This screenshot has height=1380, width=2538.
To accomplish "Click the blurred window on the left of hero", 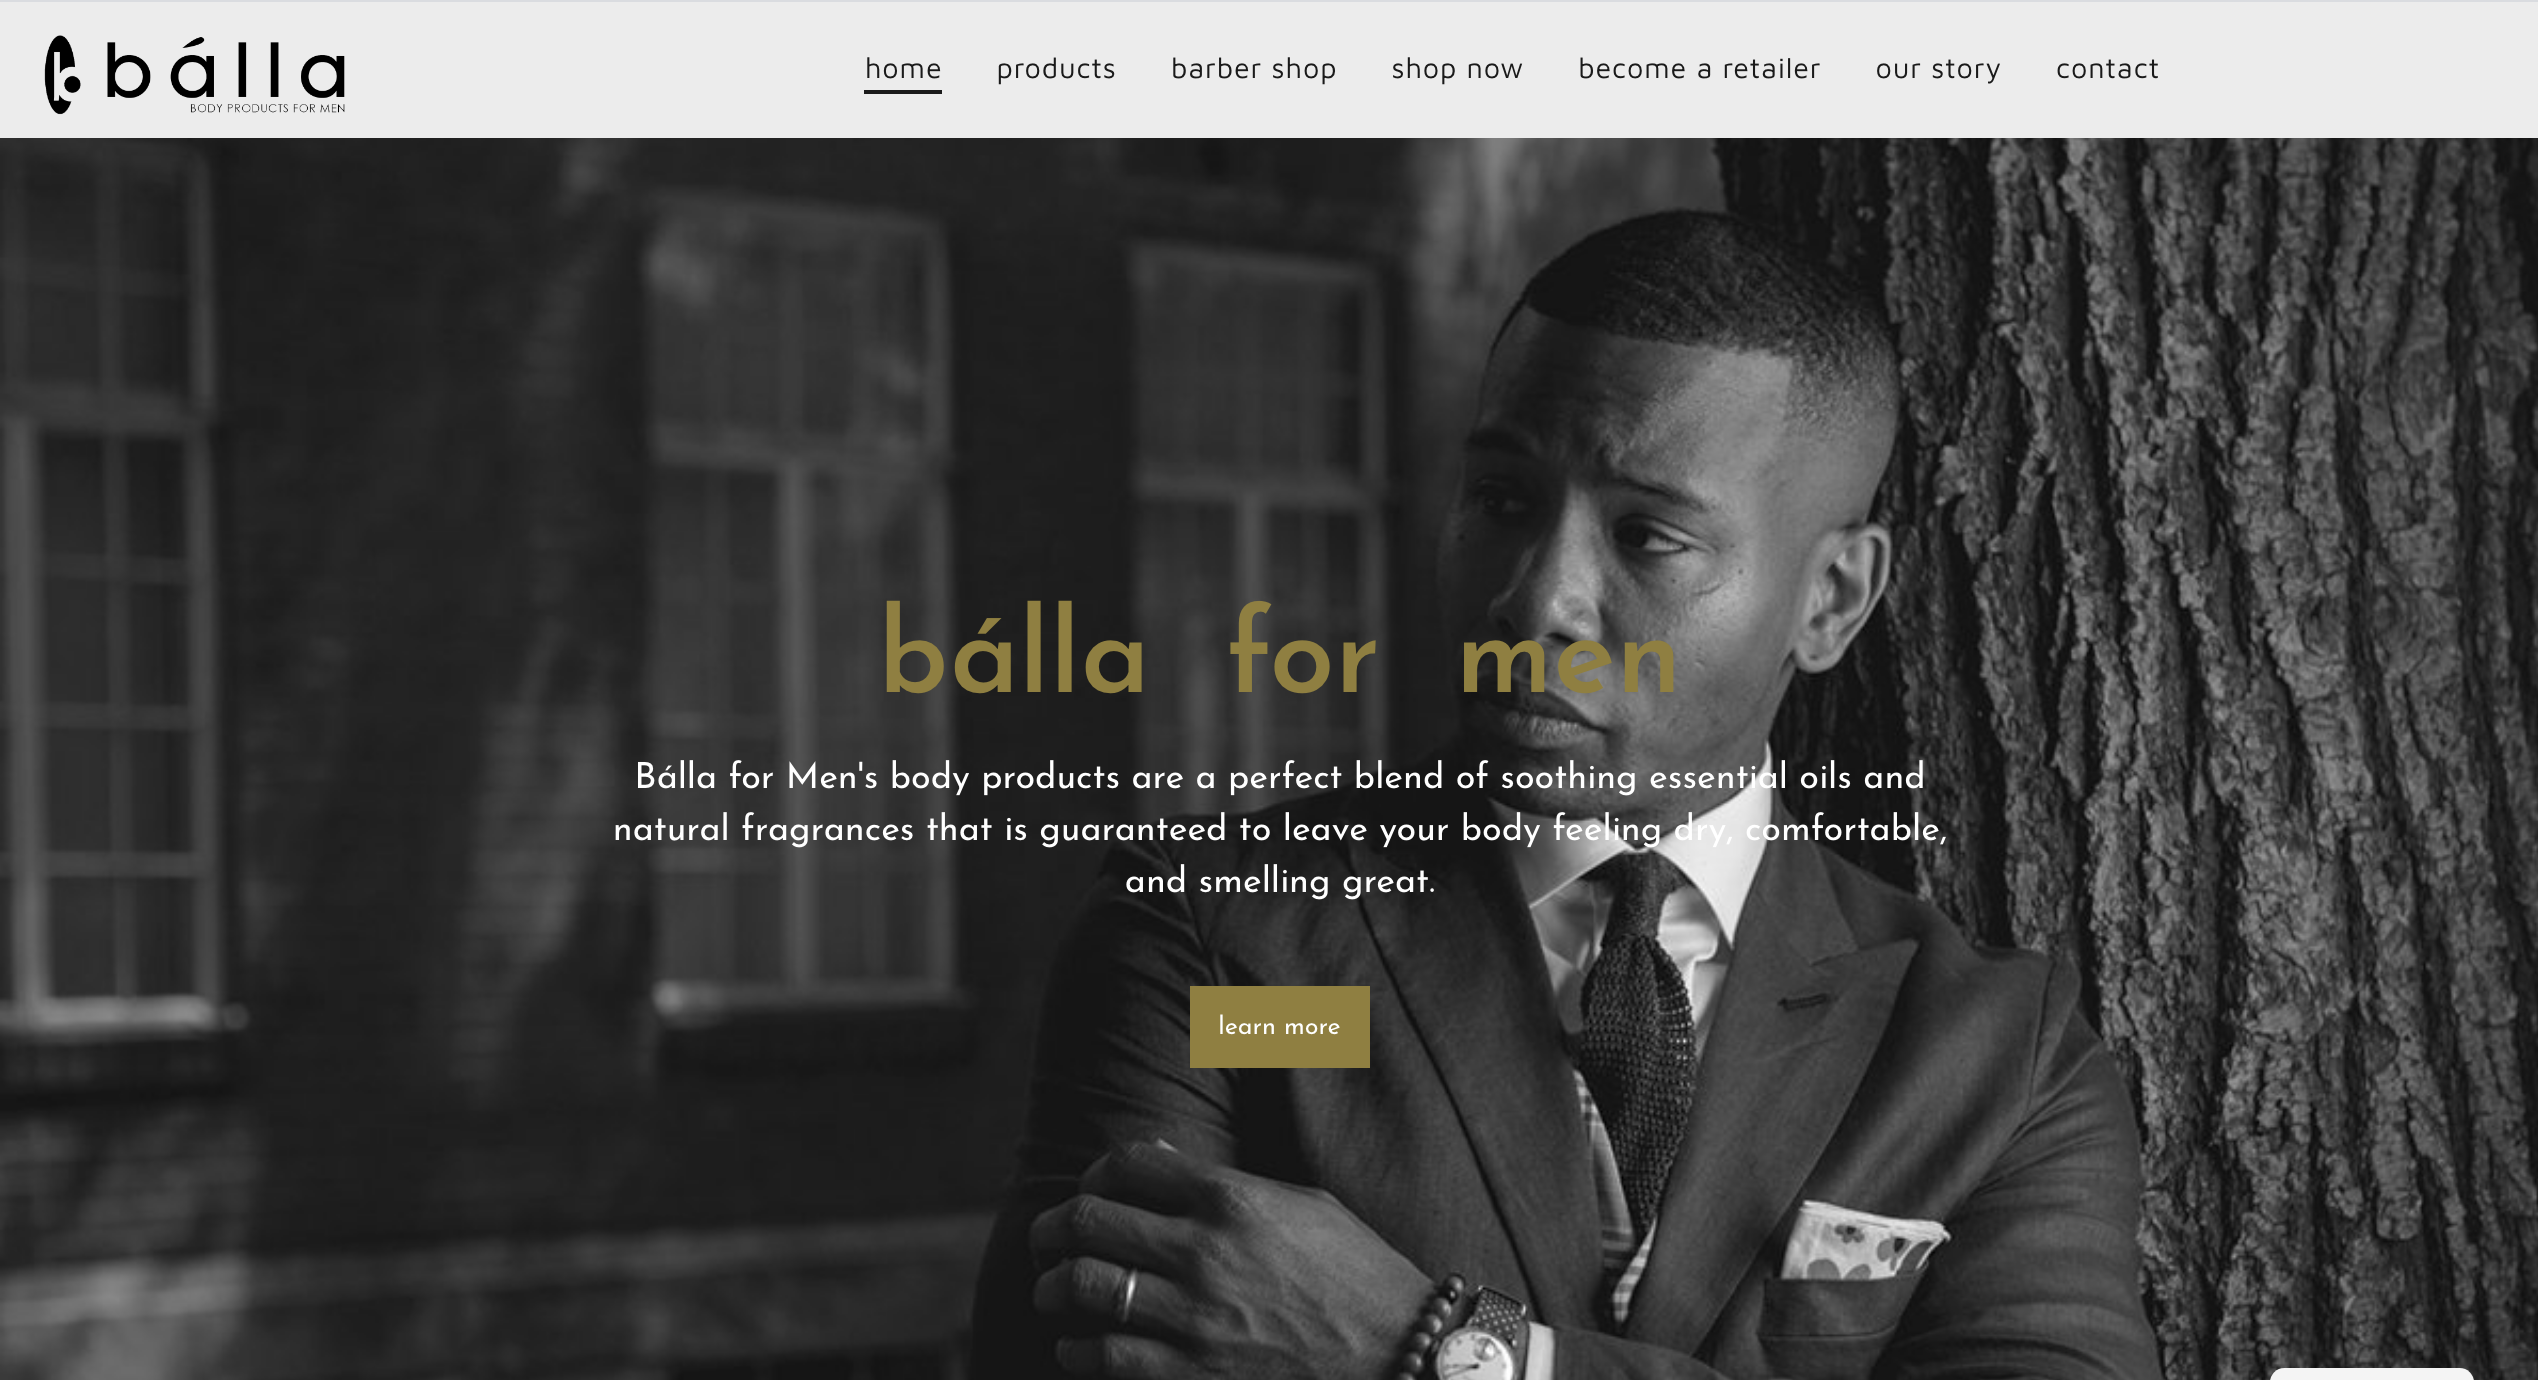I will coord(110,580).
